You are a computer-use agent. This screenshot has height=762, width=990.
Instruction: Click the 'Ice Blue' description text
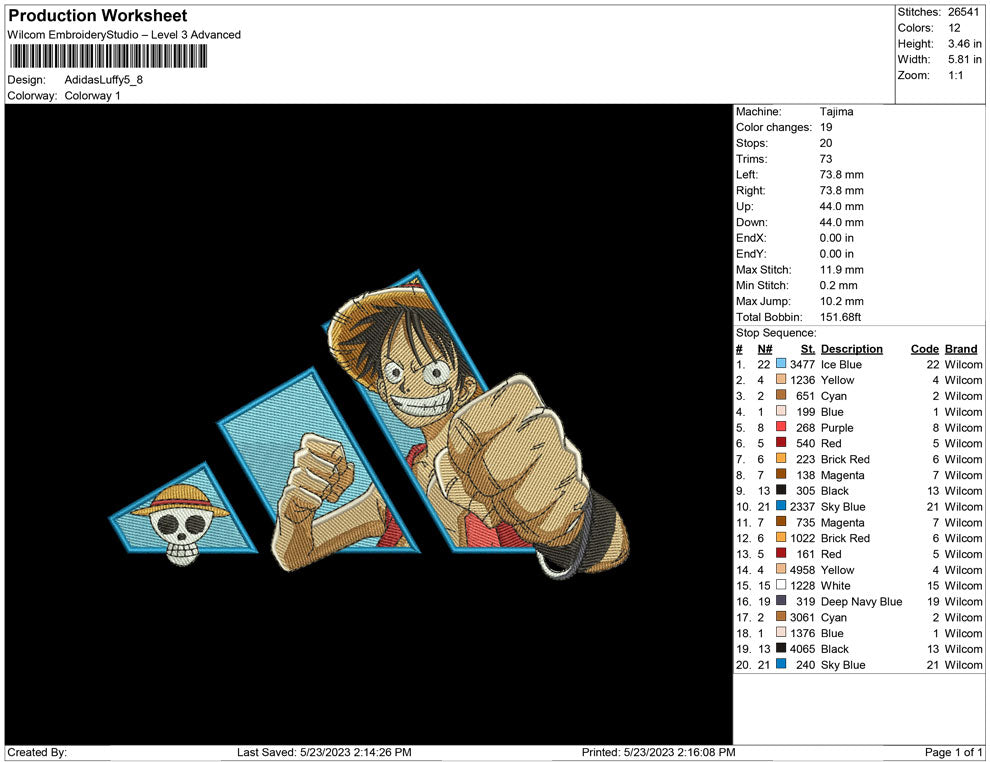[841, 364]
